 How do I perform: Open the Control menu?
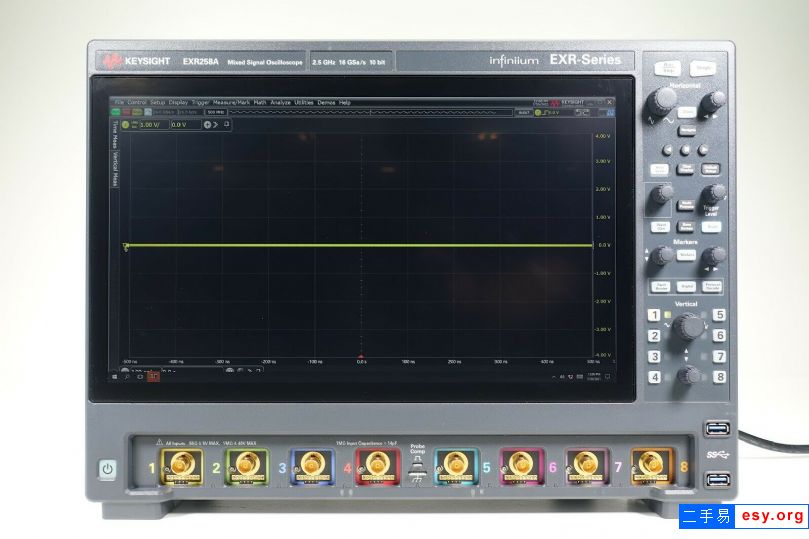click(x=137, y=102)
